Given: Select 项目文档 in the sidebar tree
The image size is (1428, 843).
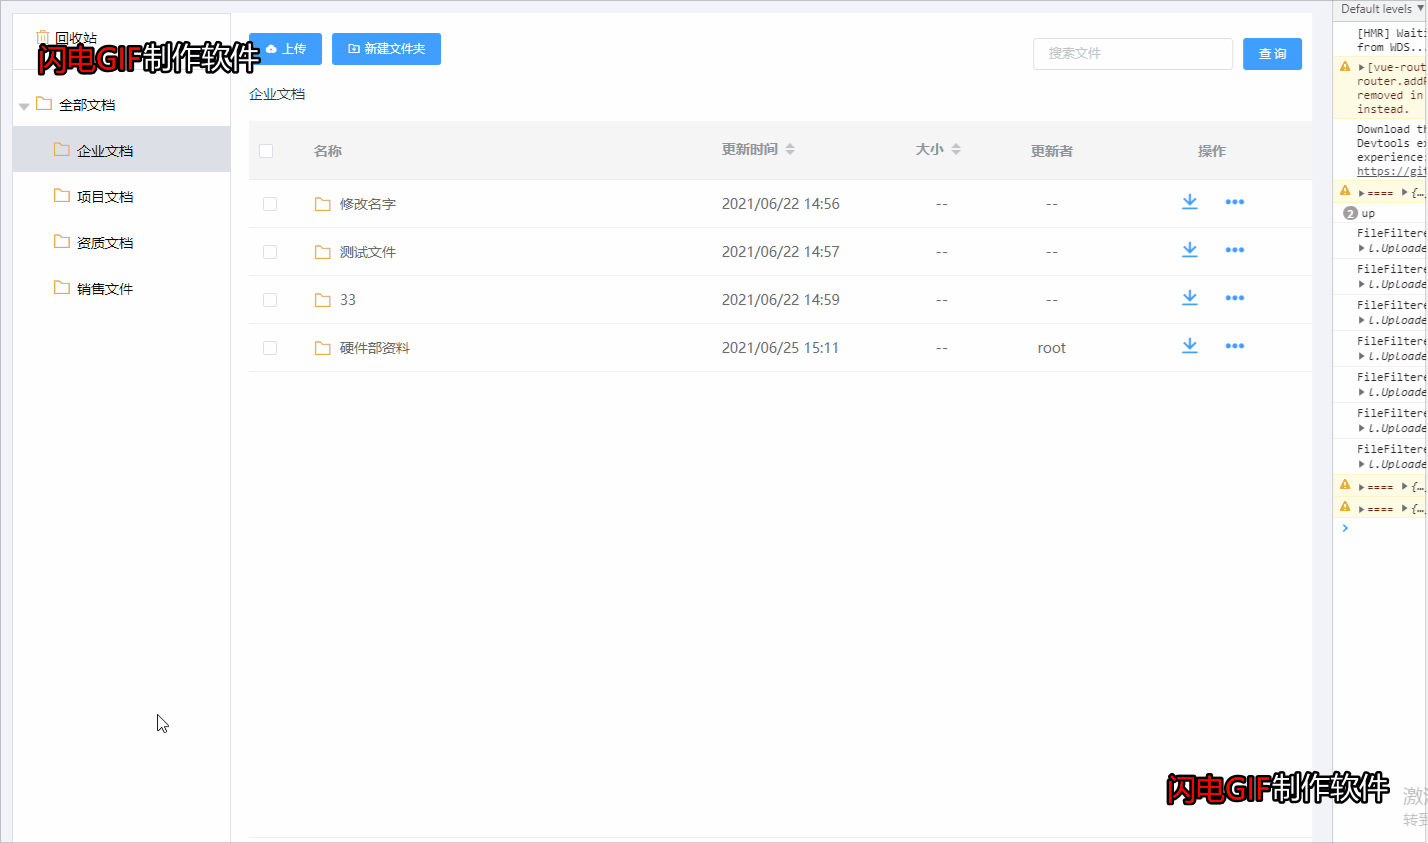Looking at the screenshot, I should pos(121,195).
